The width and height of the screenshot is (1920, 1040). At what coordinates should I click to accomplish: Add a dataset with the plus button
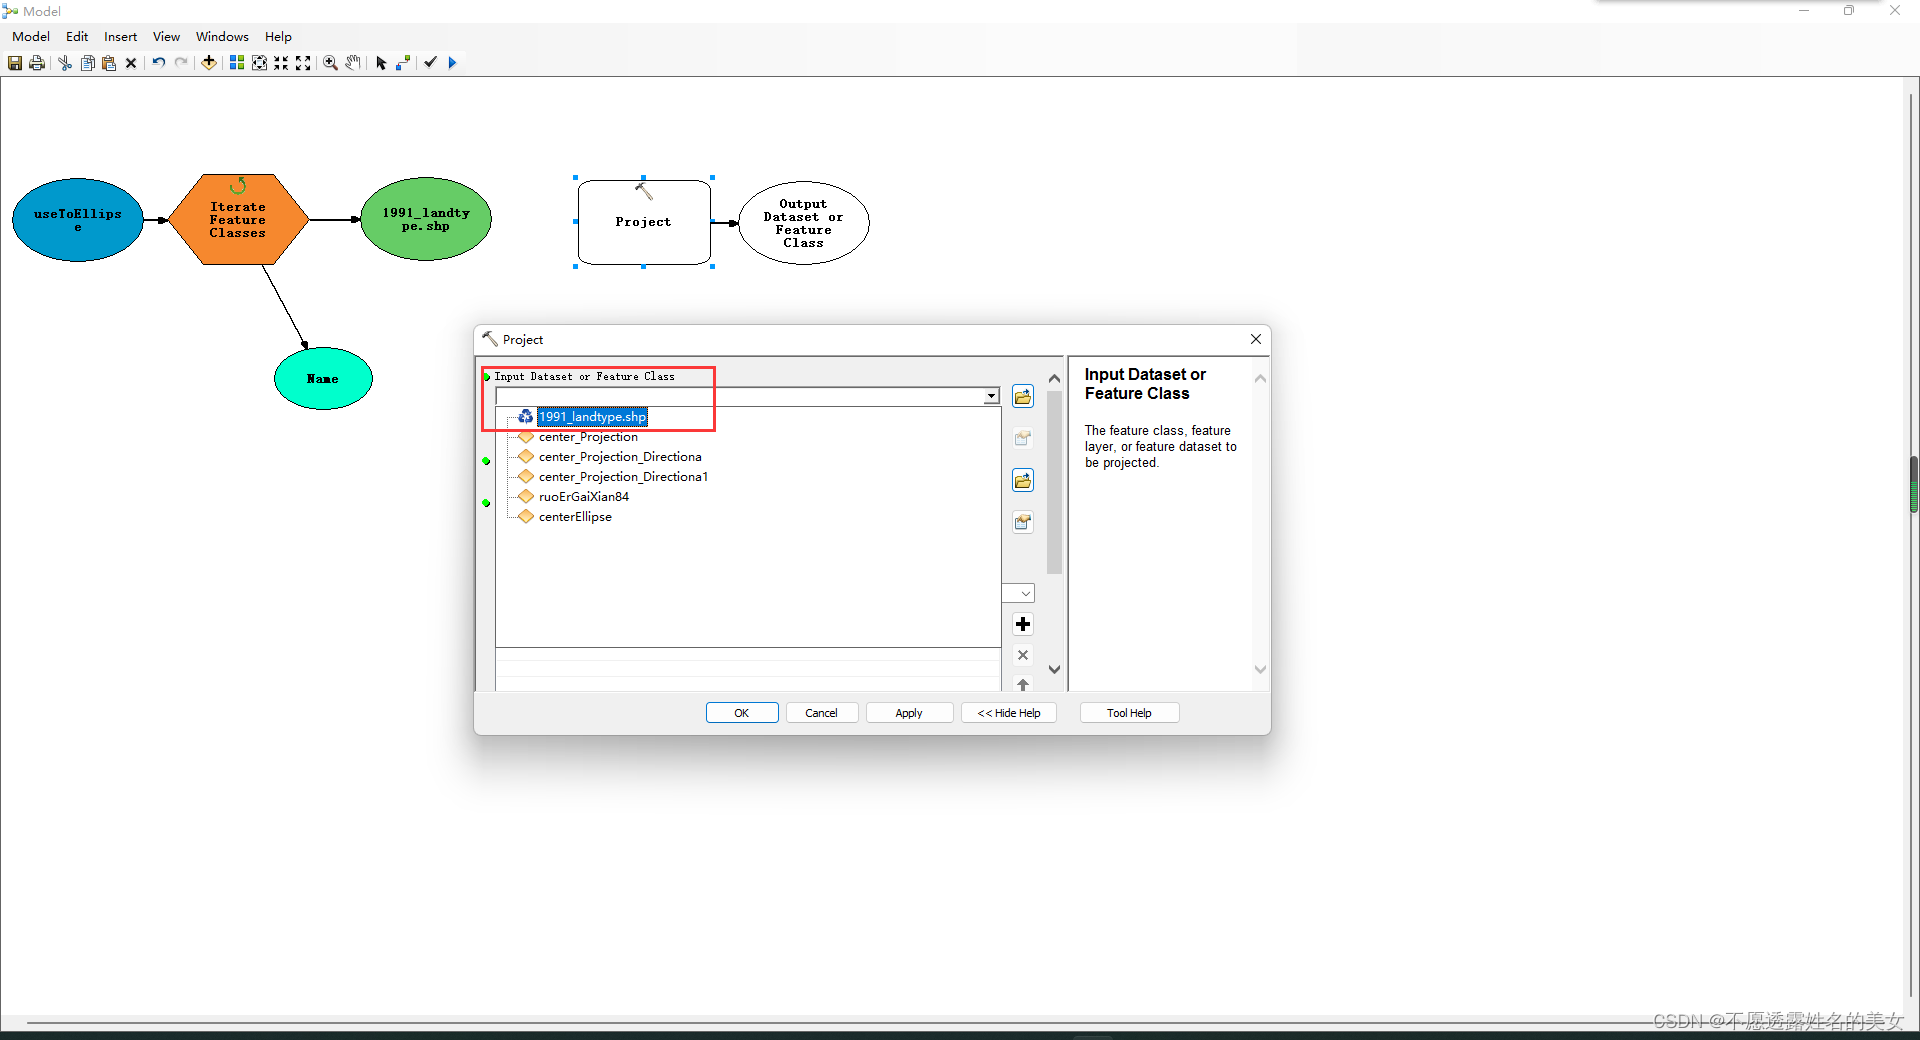pos(1022,623)
